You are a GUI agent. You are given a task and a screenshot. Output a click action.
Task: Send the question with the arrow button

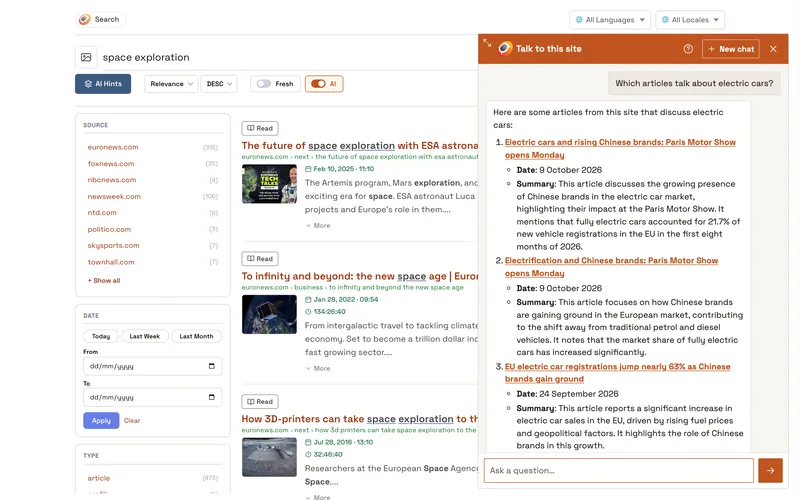coord(770,470)
